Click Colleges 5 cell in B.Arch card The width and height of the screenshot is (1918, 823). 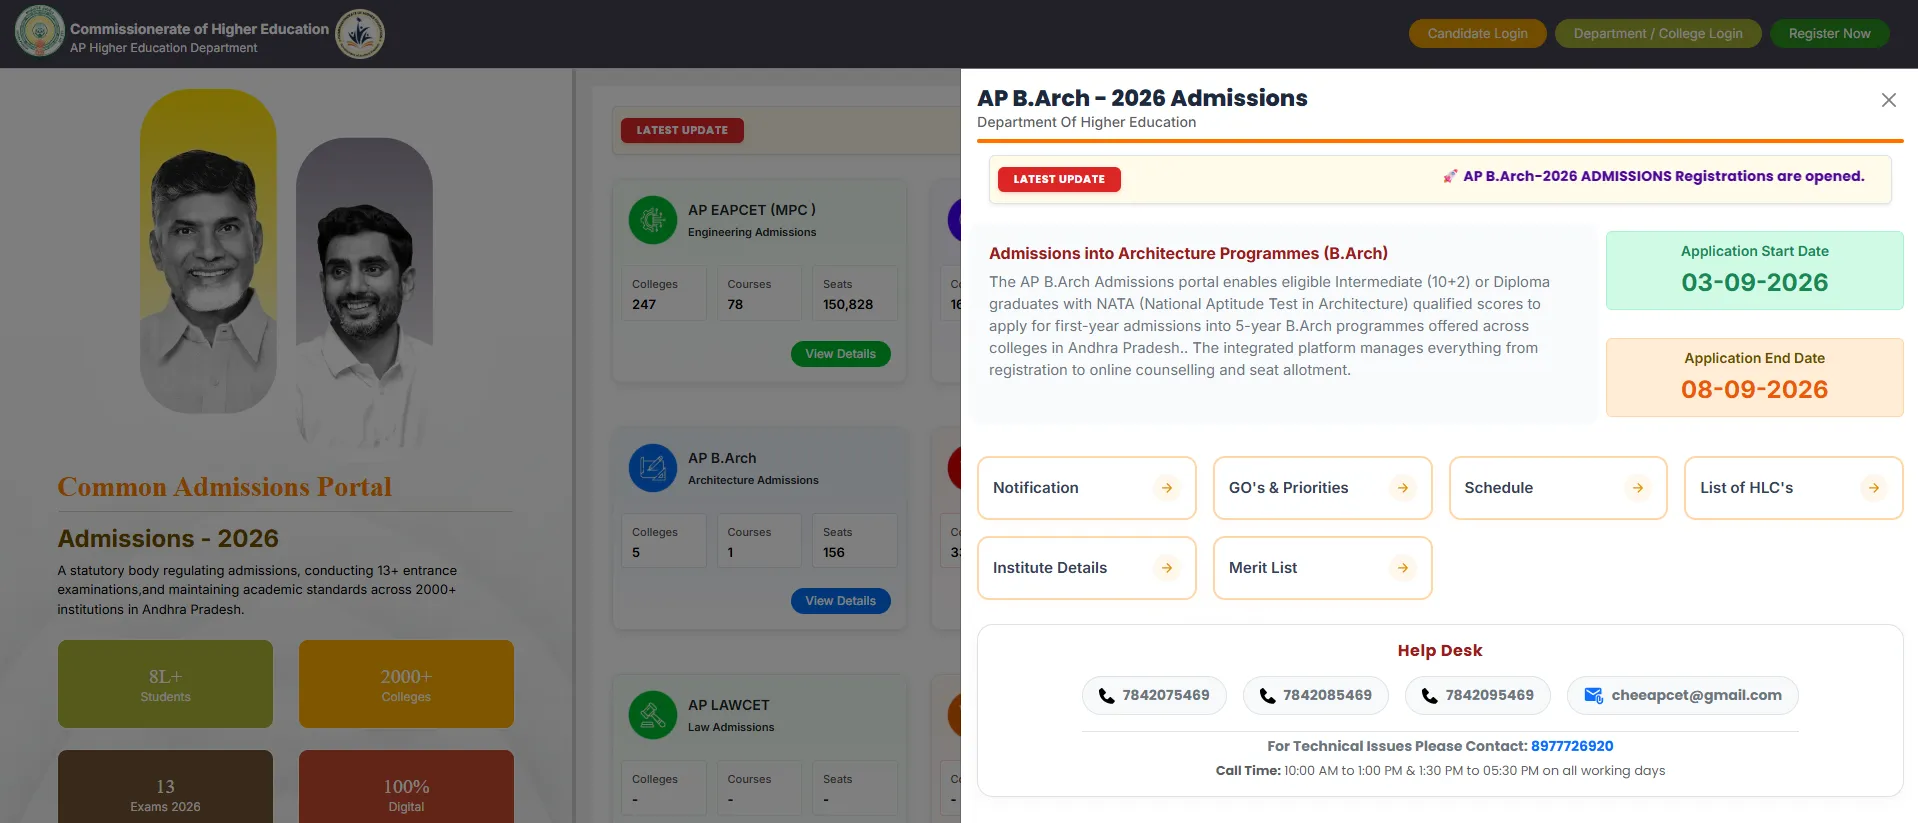point(664,540)
